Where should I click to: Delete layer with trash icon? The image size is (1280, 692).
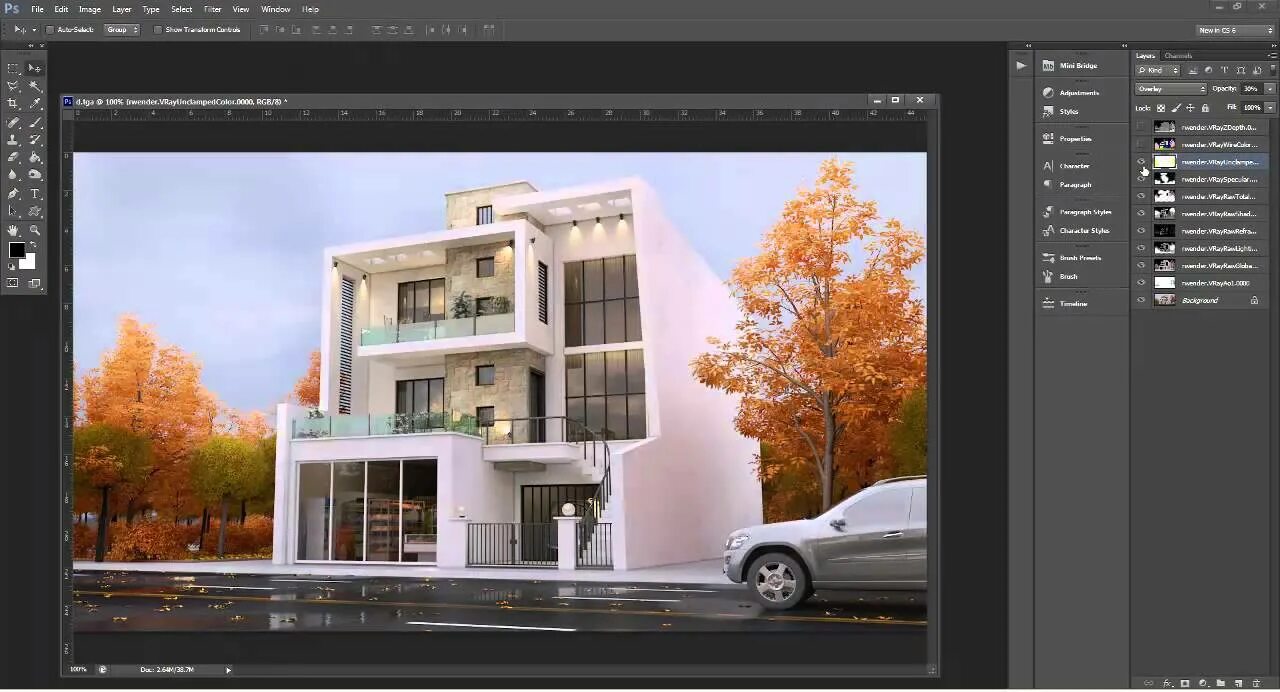tap(1256, 683)
